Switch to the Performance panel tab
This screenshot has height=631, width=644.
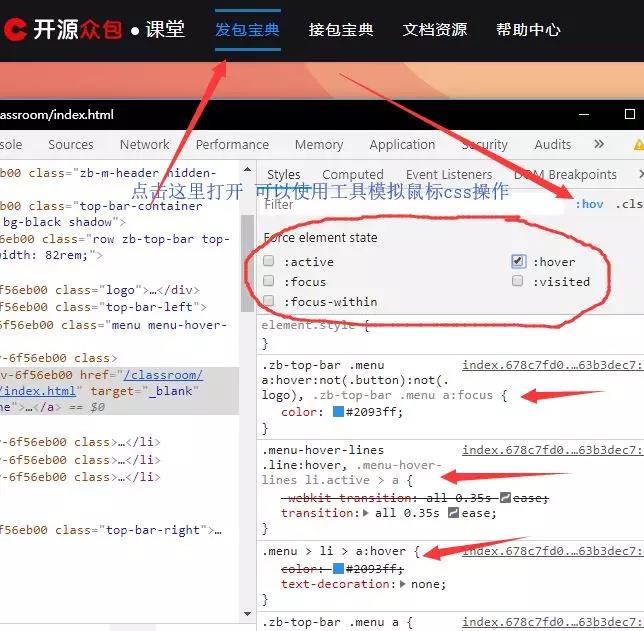click(x=232, y=145)
